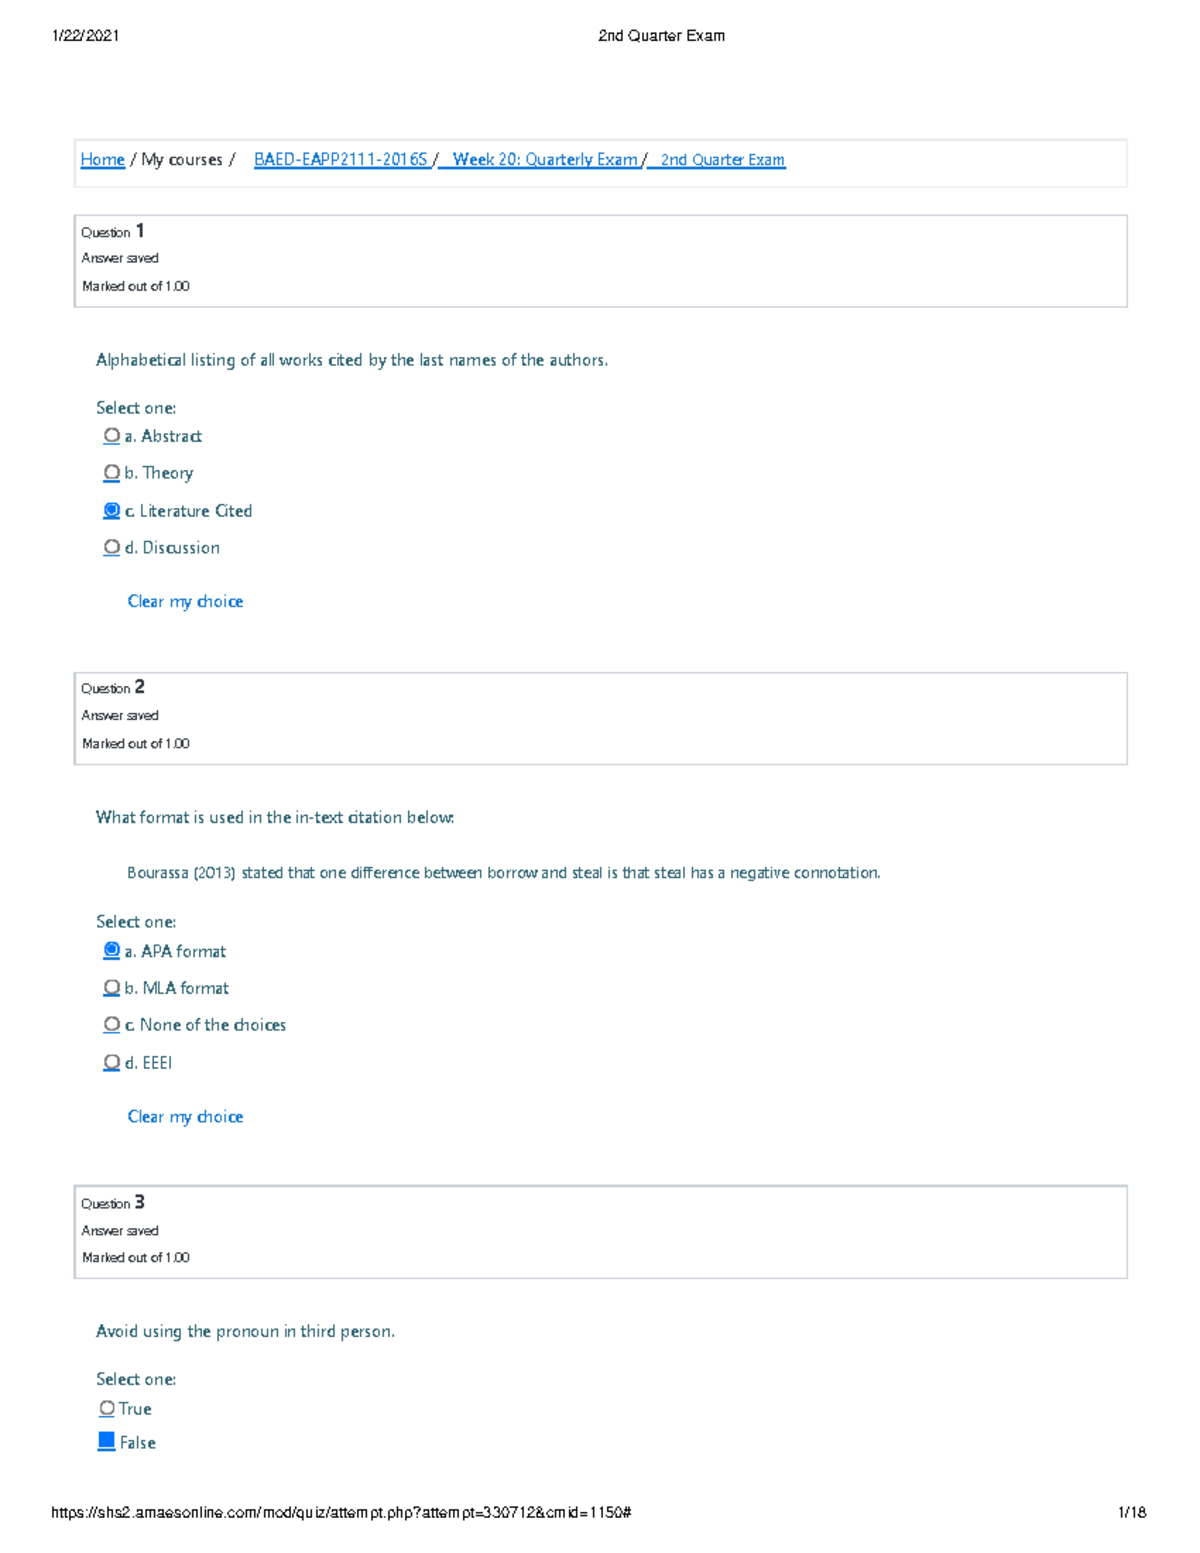1200x1553 pixels.
Task: Choose "b. MLA format" option
Action: (x=111, y=987)
